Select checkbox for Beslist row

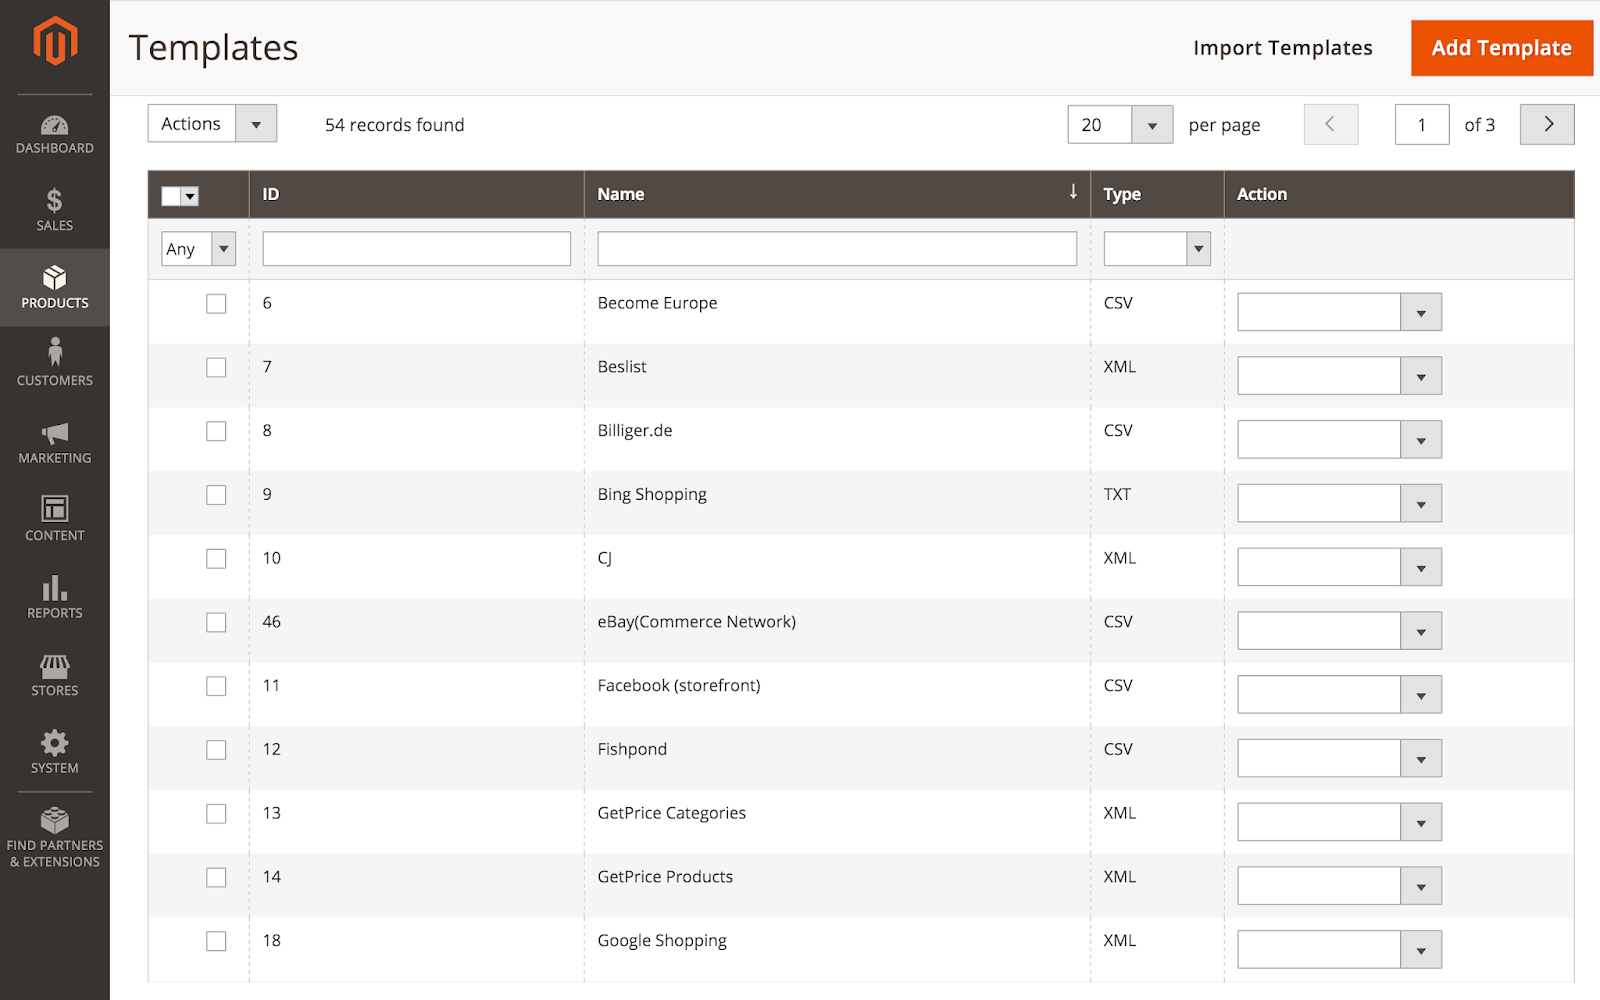point(216,368)
